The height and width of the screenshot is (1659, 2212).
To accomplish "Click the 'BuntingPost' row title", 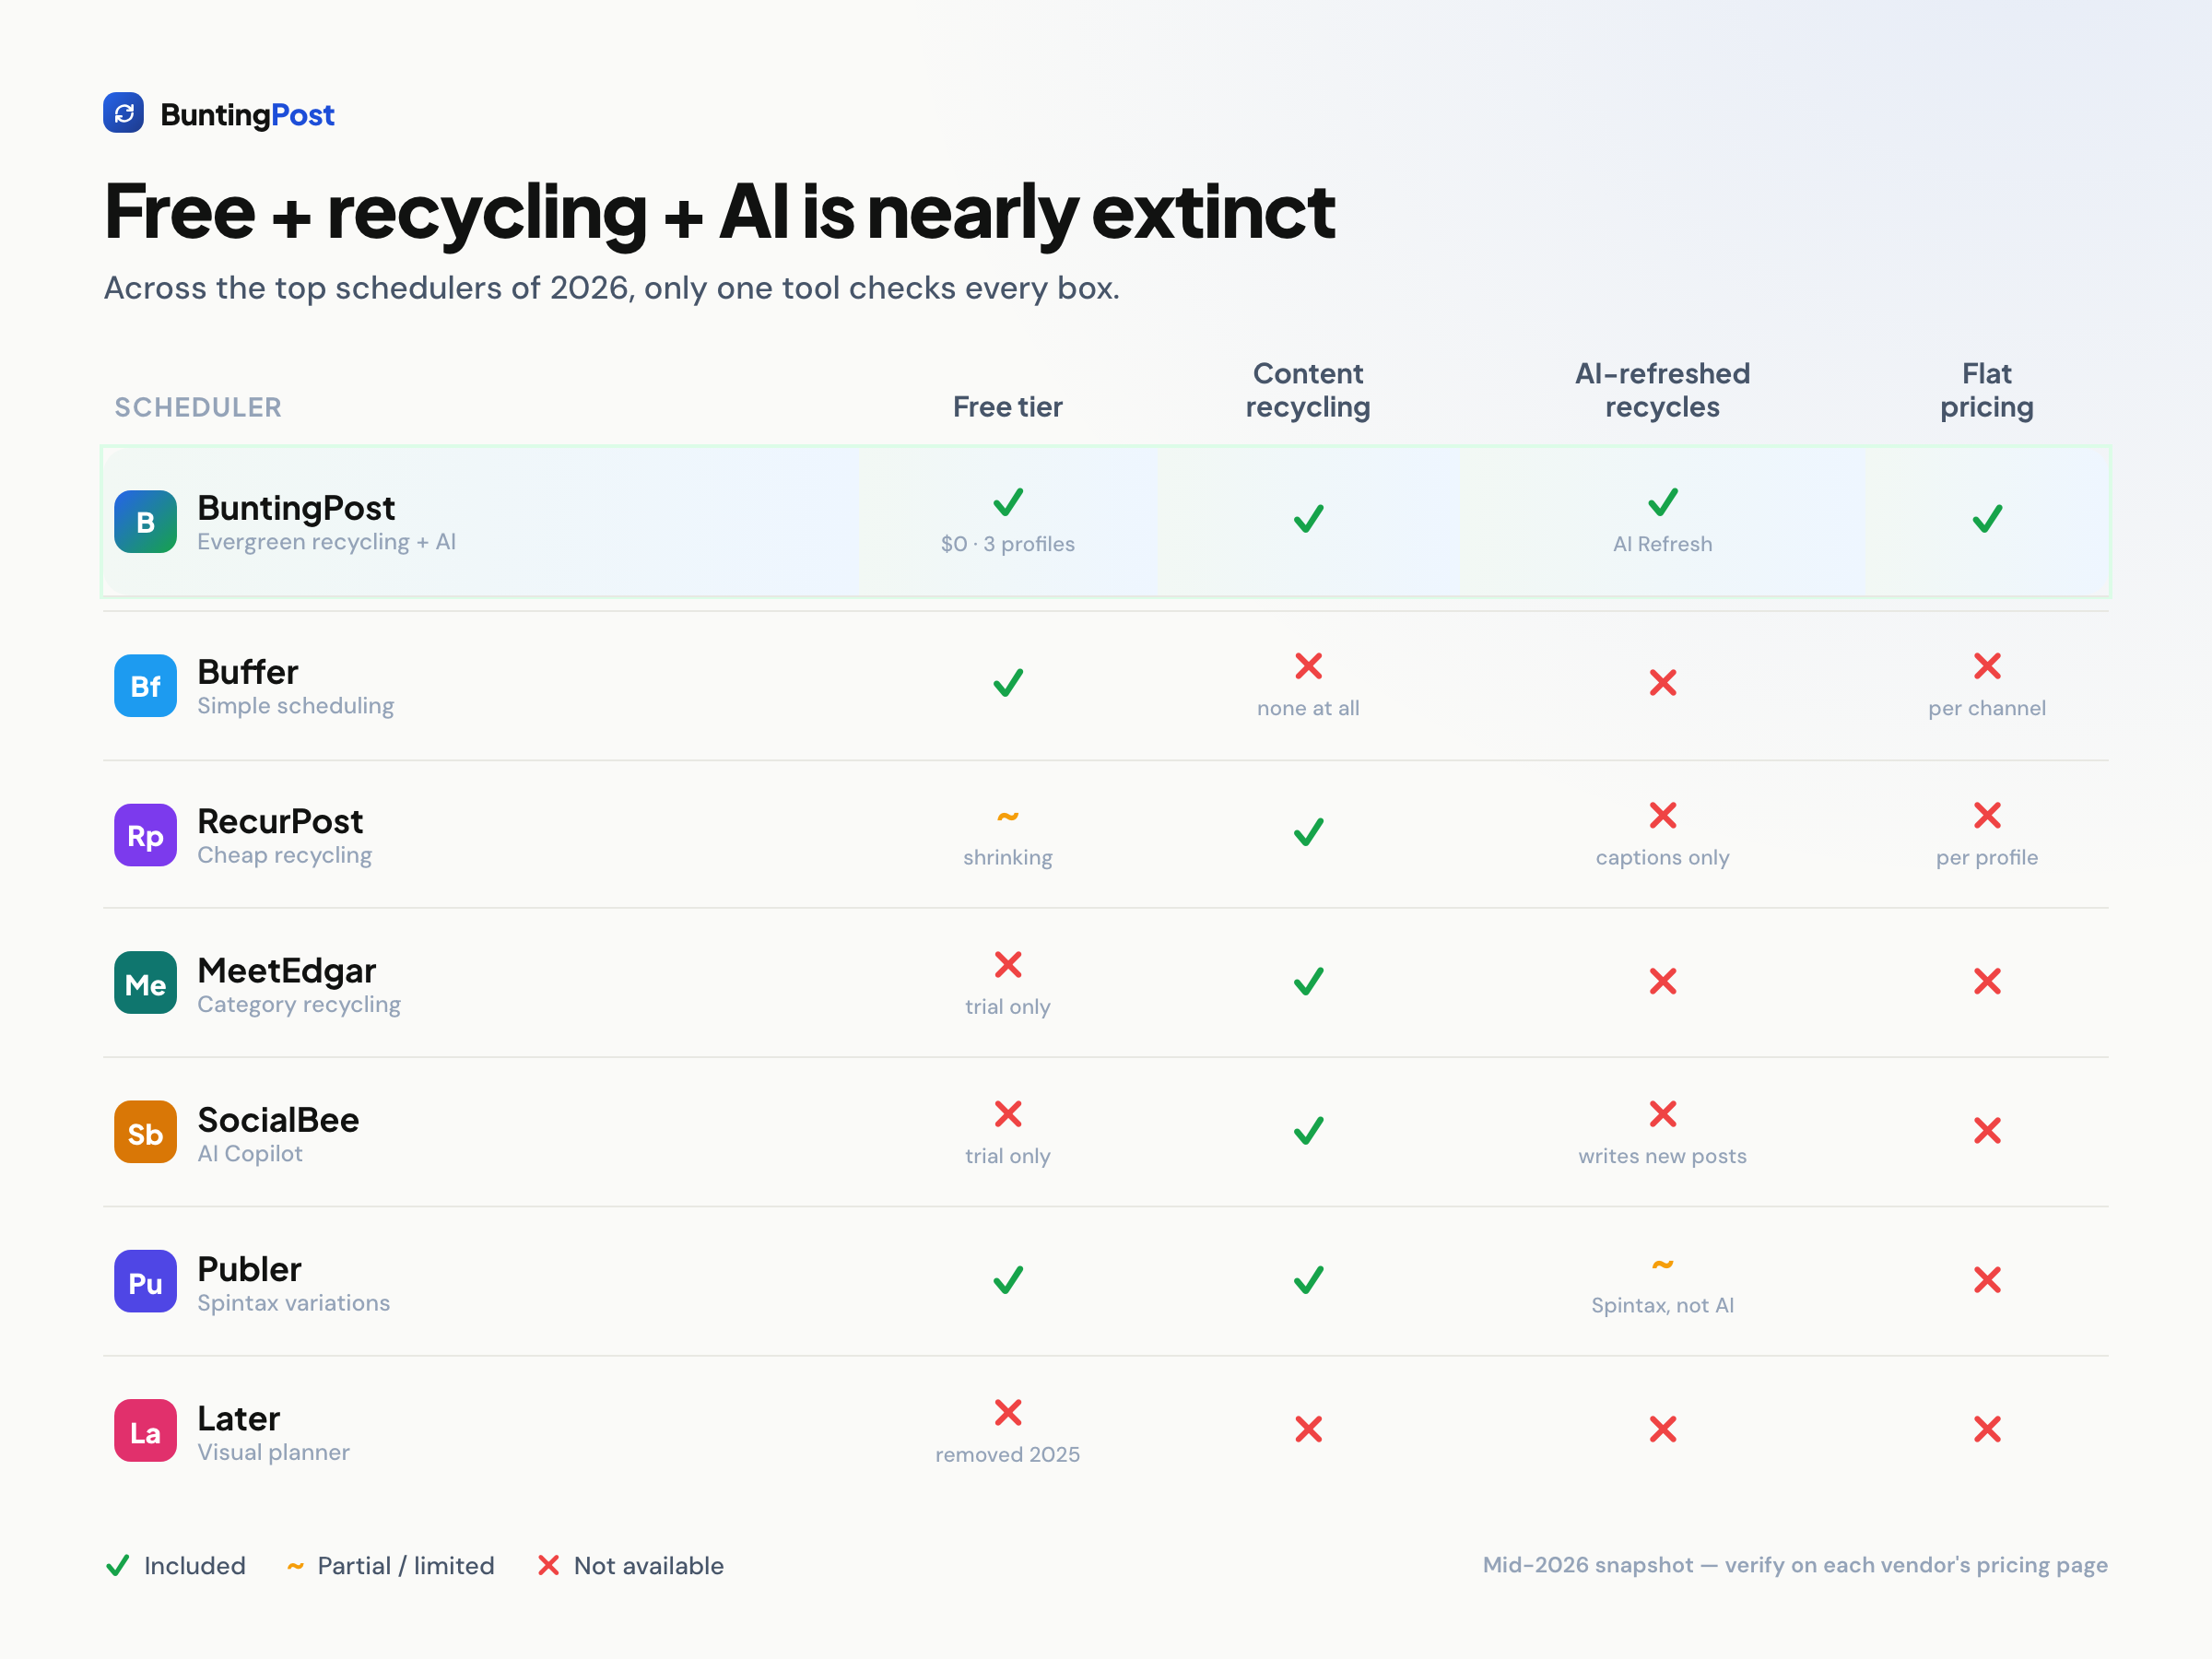I will coord(296,508).
